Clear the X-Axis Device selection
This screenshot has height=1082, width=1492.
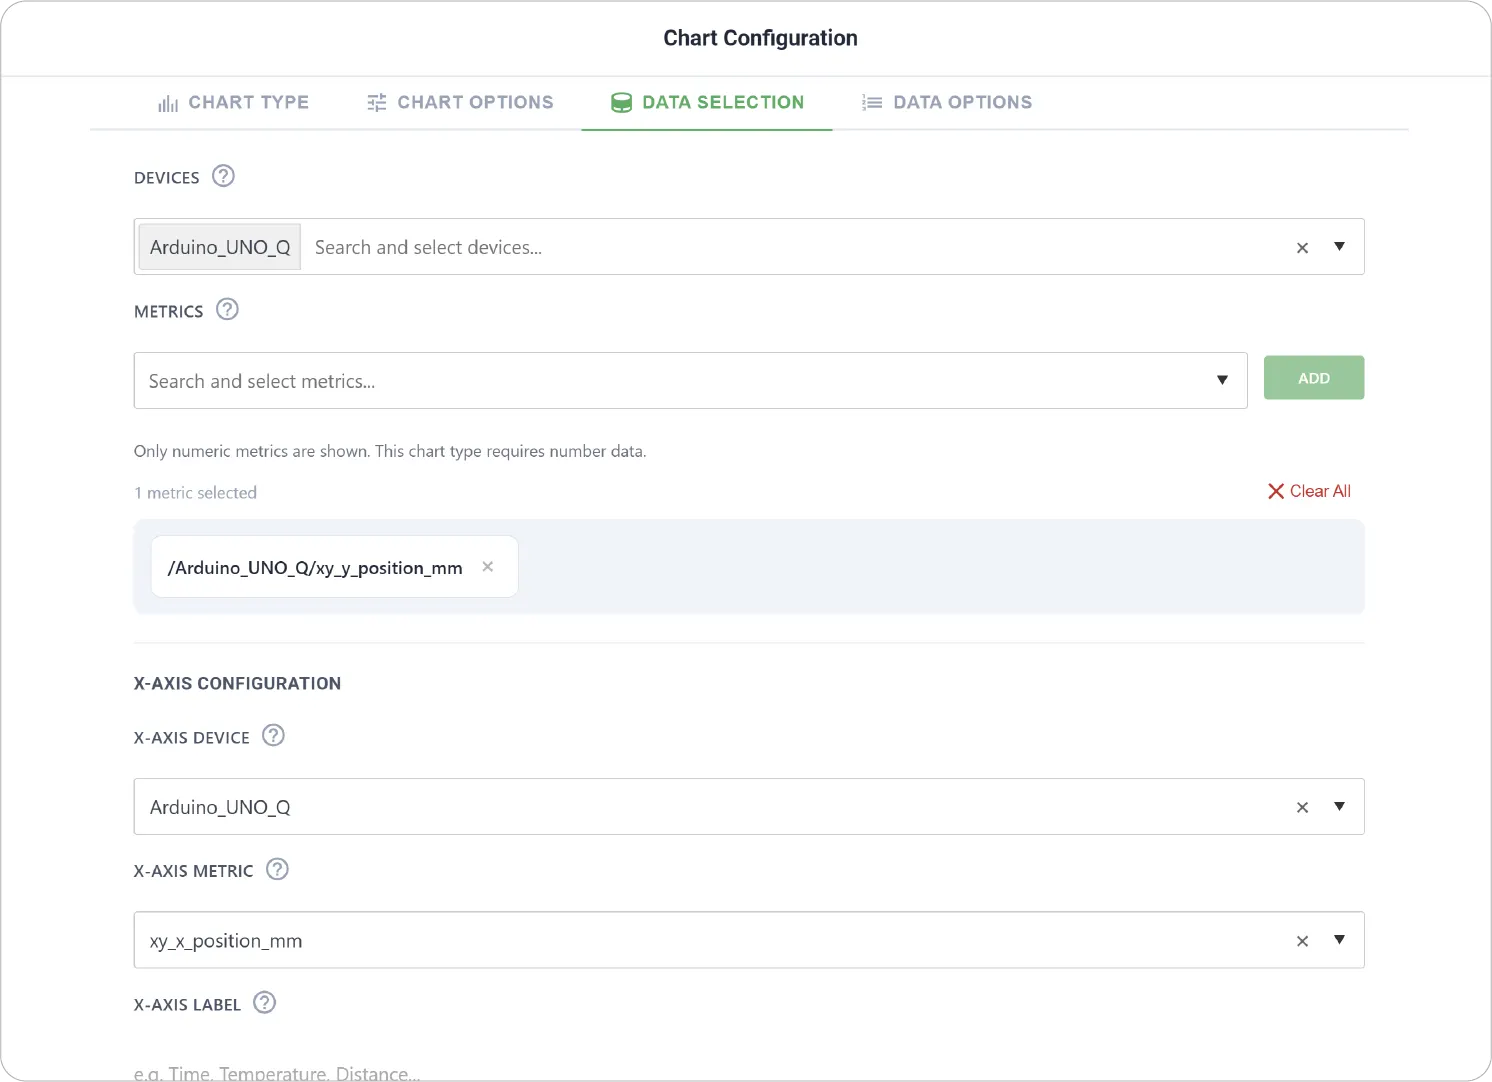click(x=1302, y=808)
